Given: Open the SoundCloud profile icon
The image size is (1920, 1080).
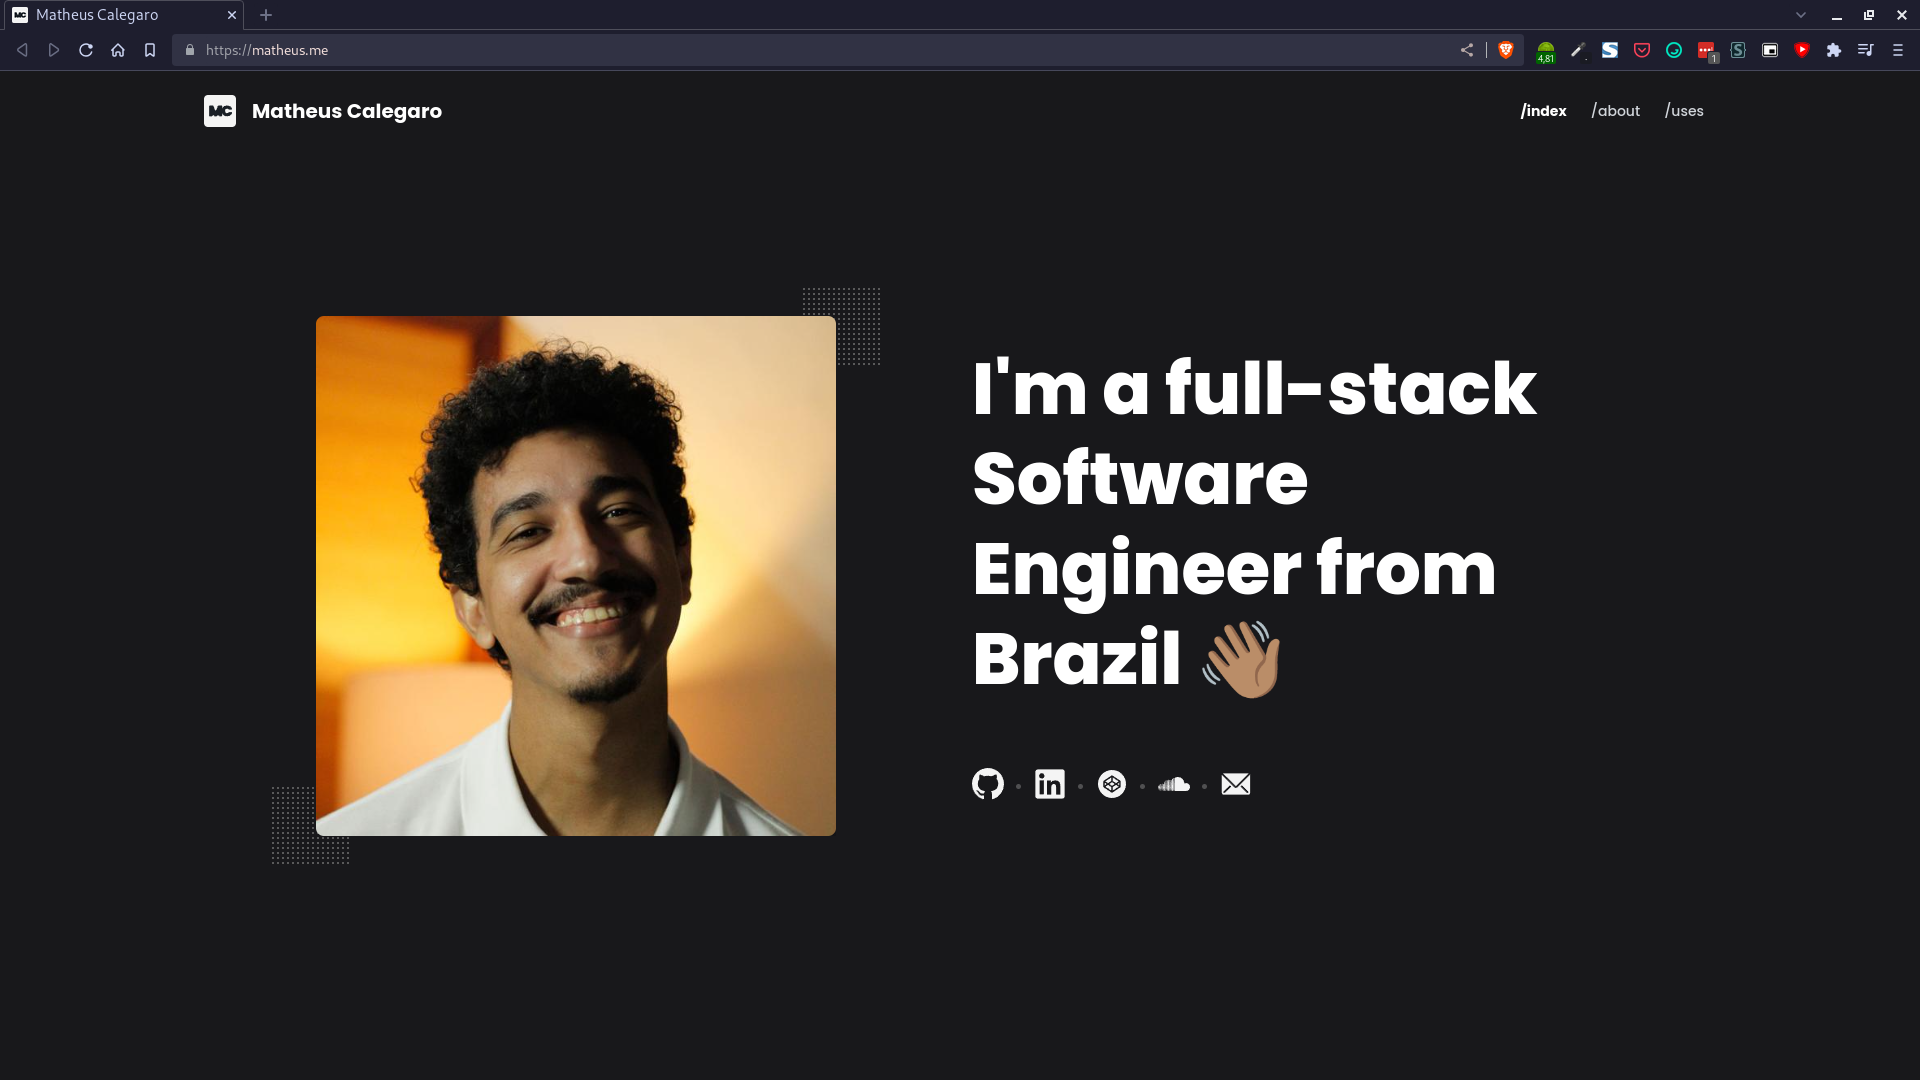Looking at the screenshot, I should click(1173, 785).
